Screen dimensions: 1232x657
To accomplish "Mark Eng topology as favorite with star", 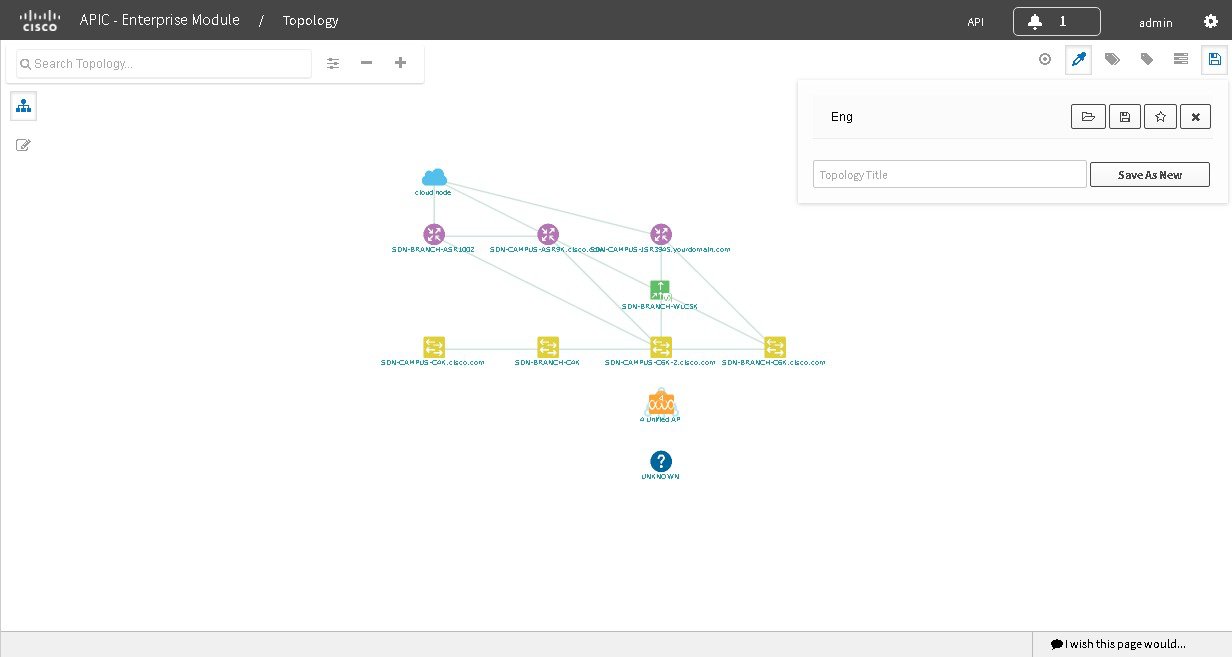I will (x=1160, y=117).
